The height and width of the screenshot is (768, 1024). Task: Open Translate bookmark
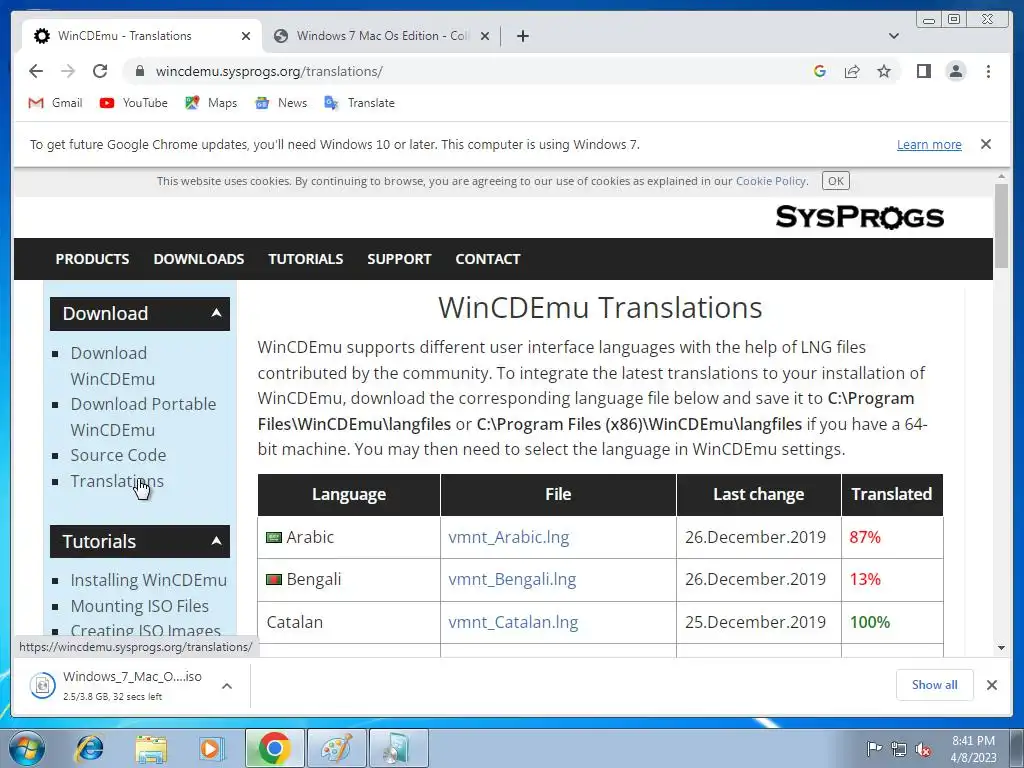coord(359,103)
